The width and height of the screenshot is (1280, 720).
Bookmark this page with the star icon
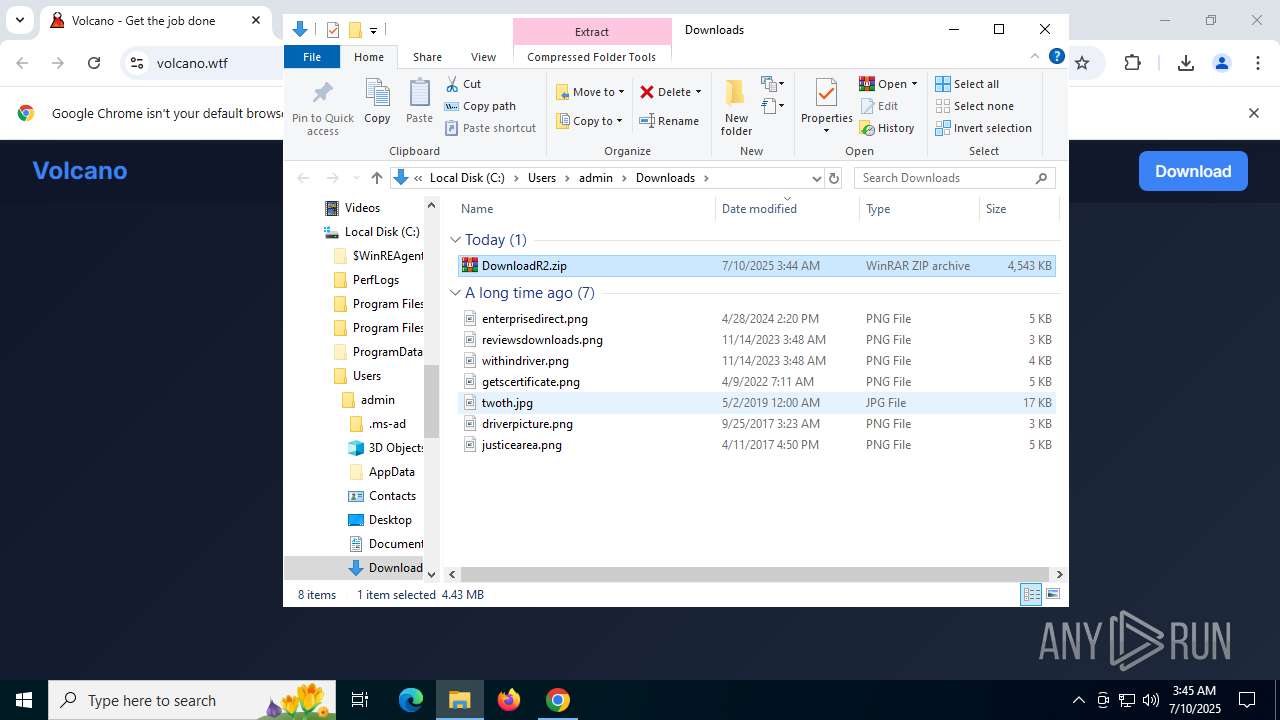pyautogui.click(x=1082, y=63)
